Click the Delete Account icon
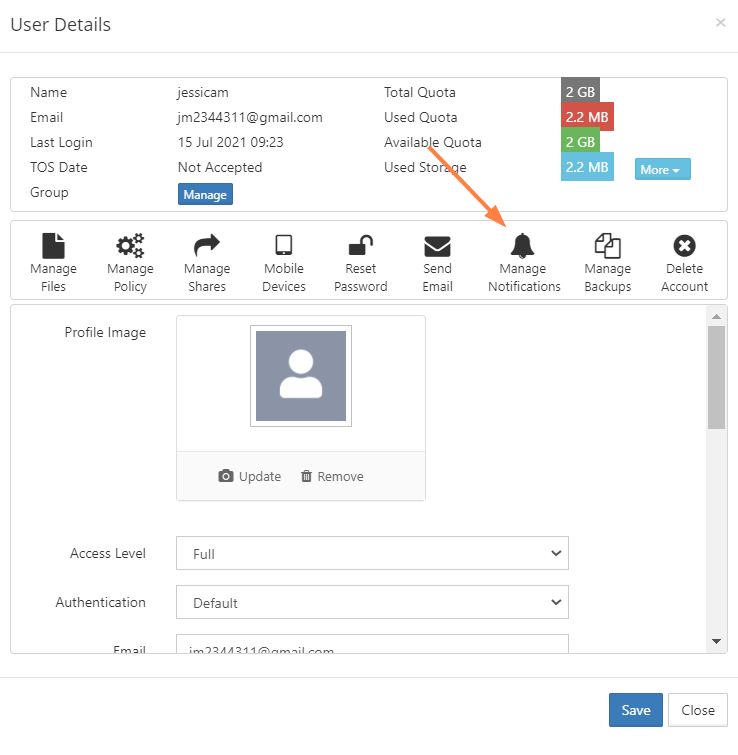The height and width of the screenshot is (755, 738). pyautogui.click(x=684, y=246)
